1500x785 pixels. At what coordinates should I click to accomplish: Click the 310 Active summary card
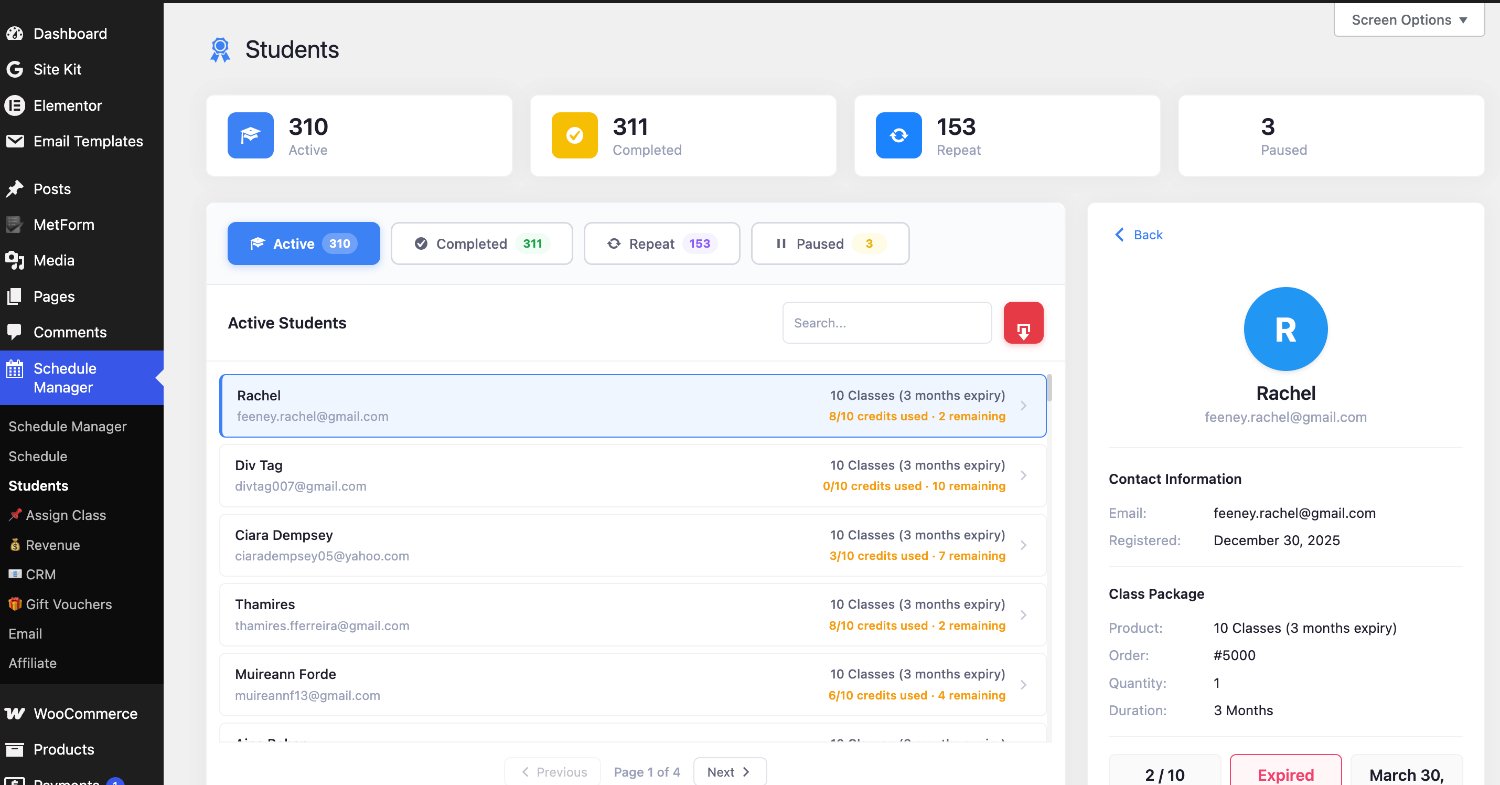pyautogui.click(x=359, y=136)
